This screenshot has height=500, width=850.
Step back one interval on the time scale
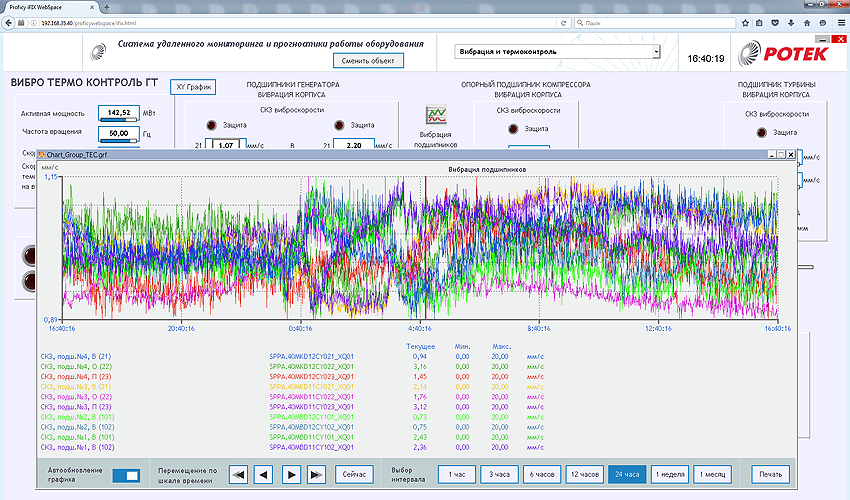pos(264,475)
